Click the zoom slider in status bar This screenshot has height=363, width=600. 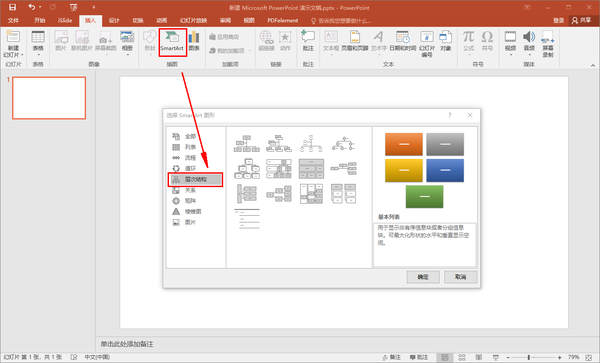point(528,357)
